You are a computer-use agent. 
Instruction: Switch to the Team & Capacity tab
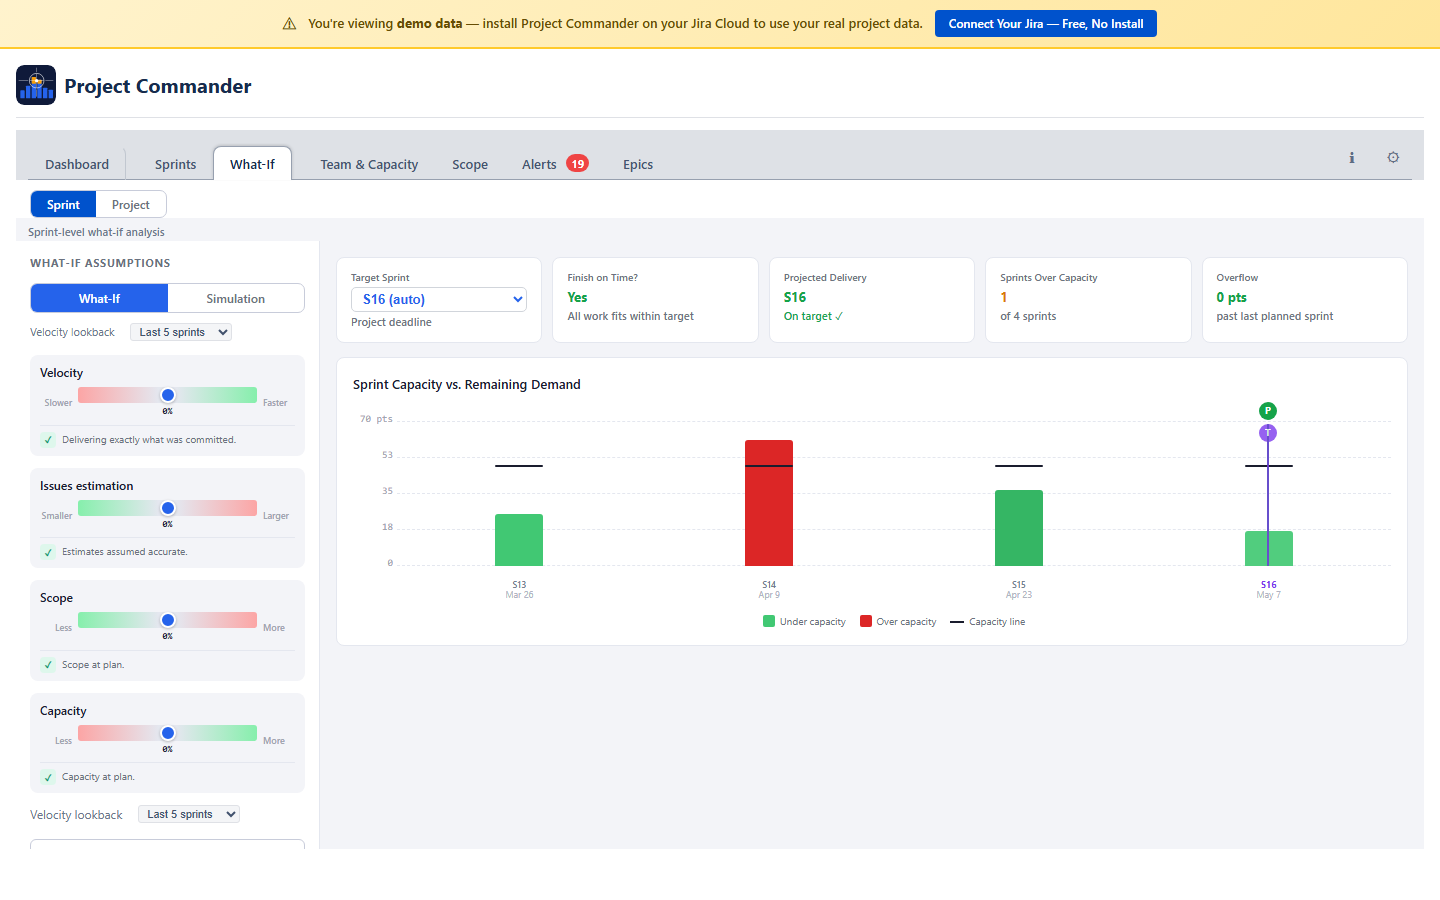coord(369,165)
